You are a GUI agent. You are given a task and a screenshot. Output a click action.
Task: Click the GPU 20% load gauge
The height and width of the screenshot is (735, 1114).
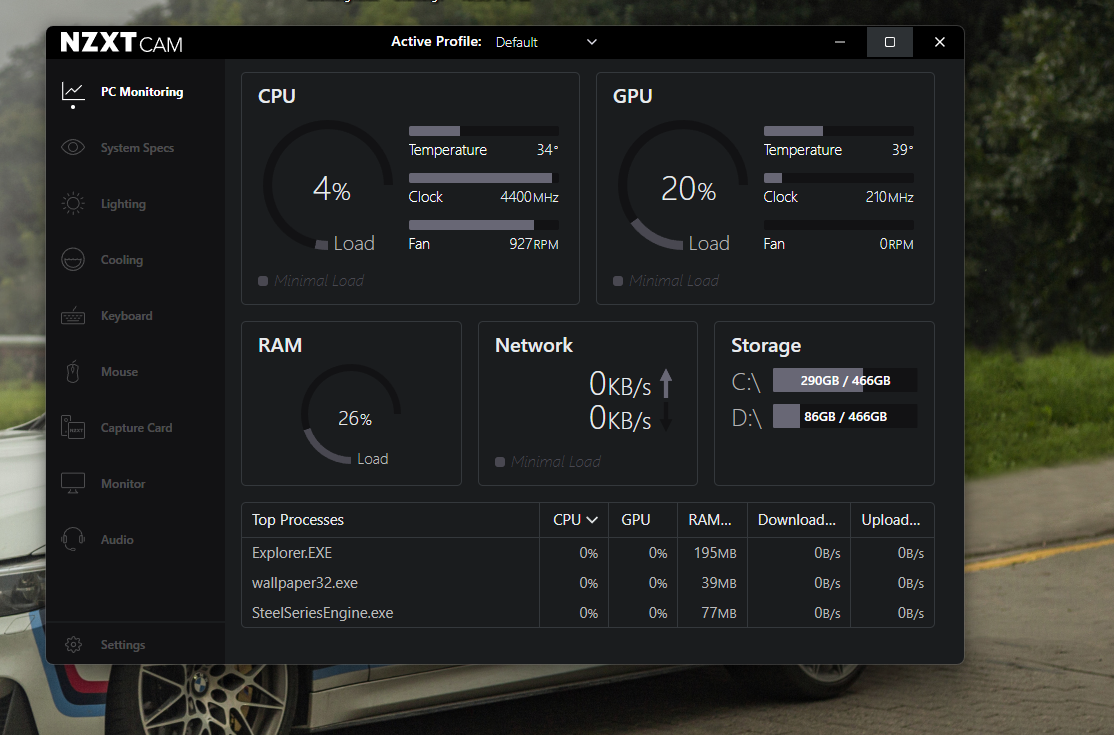(x=683, y=186)
